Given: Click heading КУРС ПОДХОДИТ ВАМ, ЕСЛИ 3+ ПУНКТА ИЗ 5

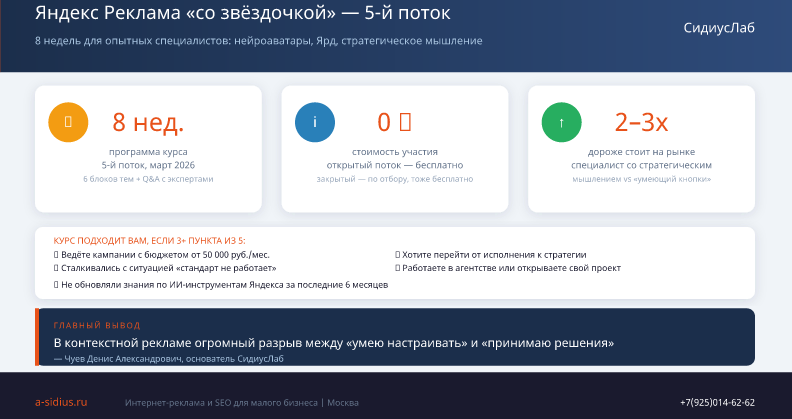Looking at the screenshot, I should point(150,241).
